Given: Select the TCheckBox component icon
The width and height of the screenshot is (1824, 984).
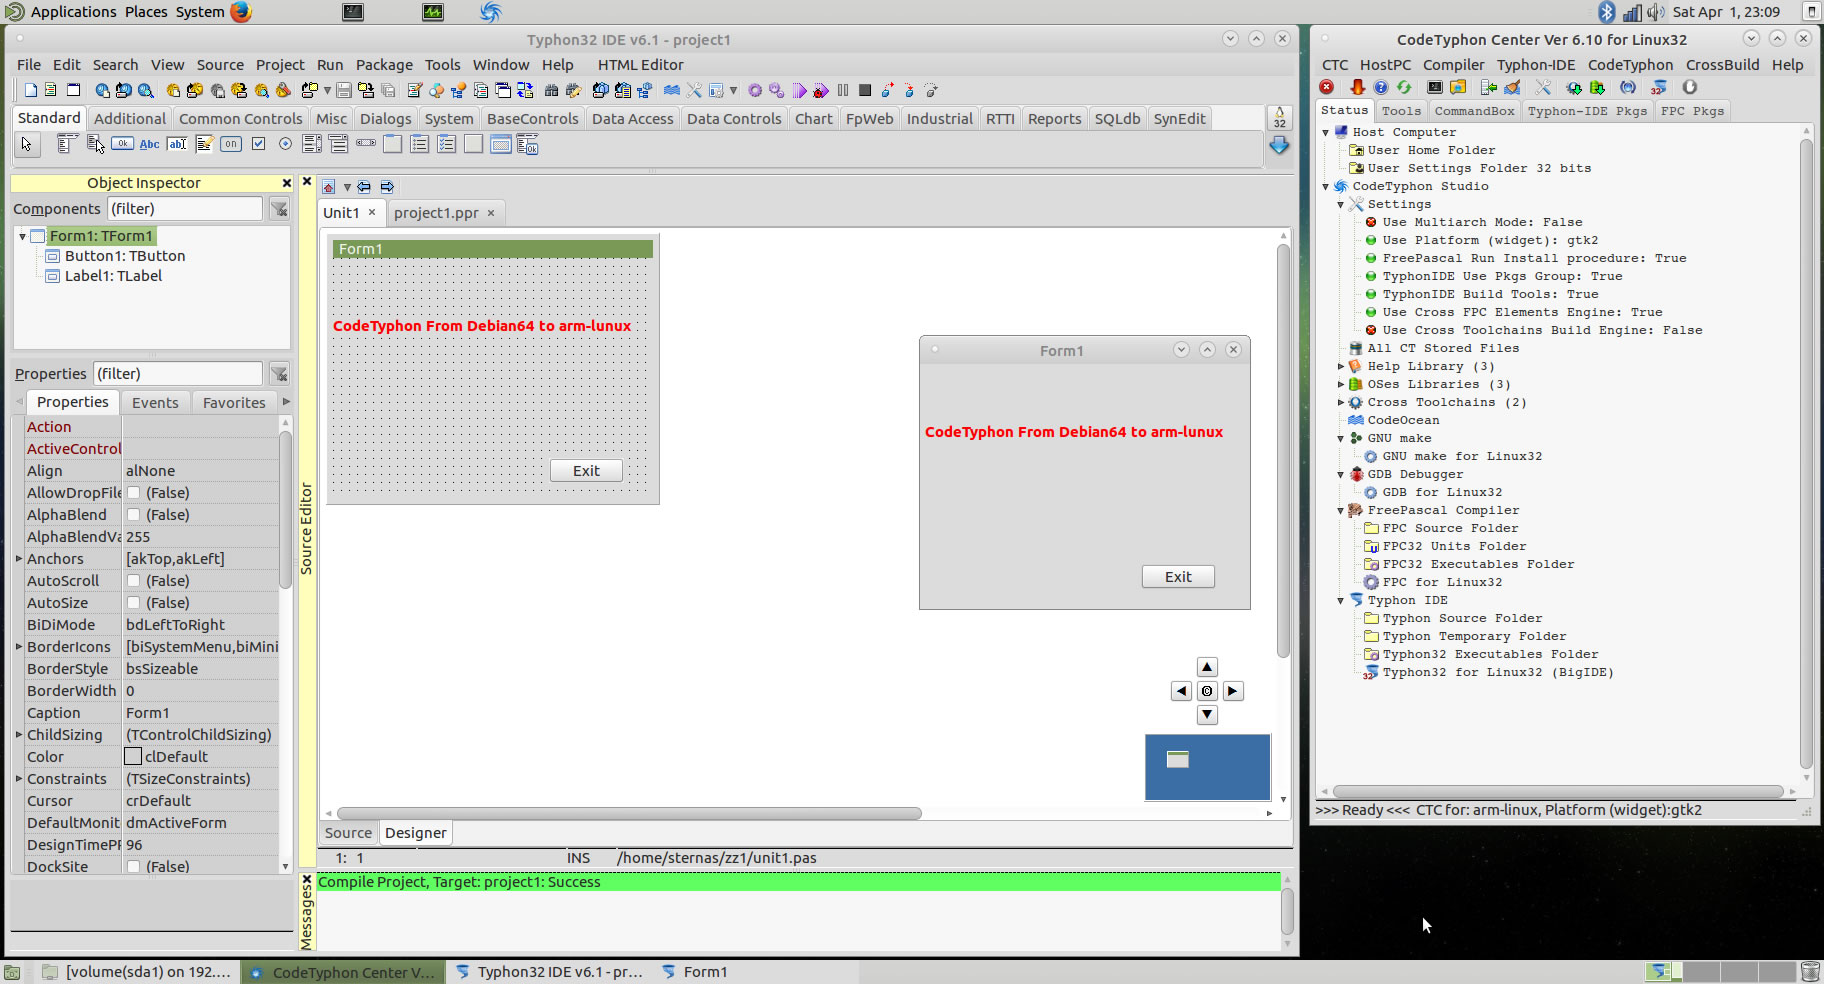Looking at the screenshot, I should [x=258, y=143].
